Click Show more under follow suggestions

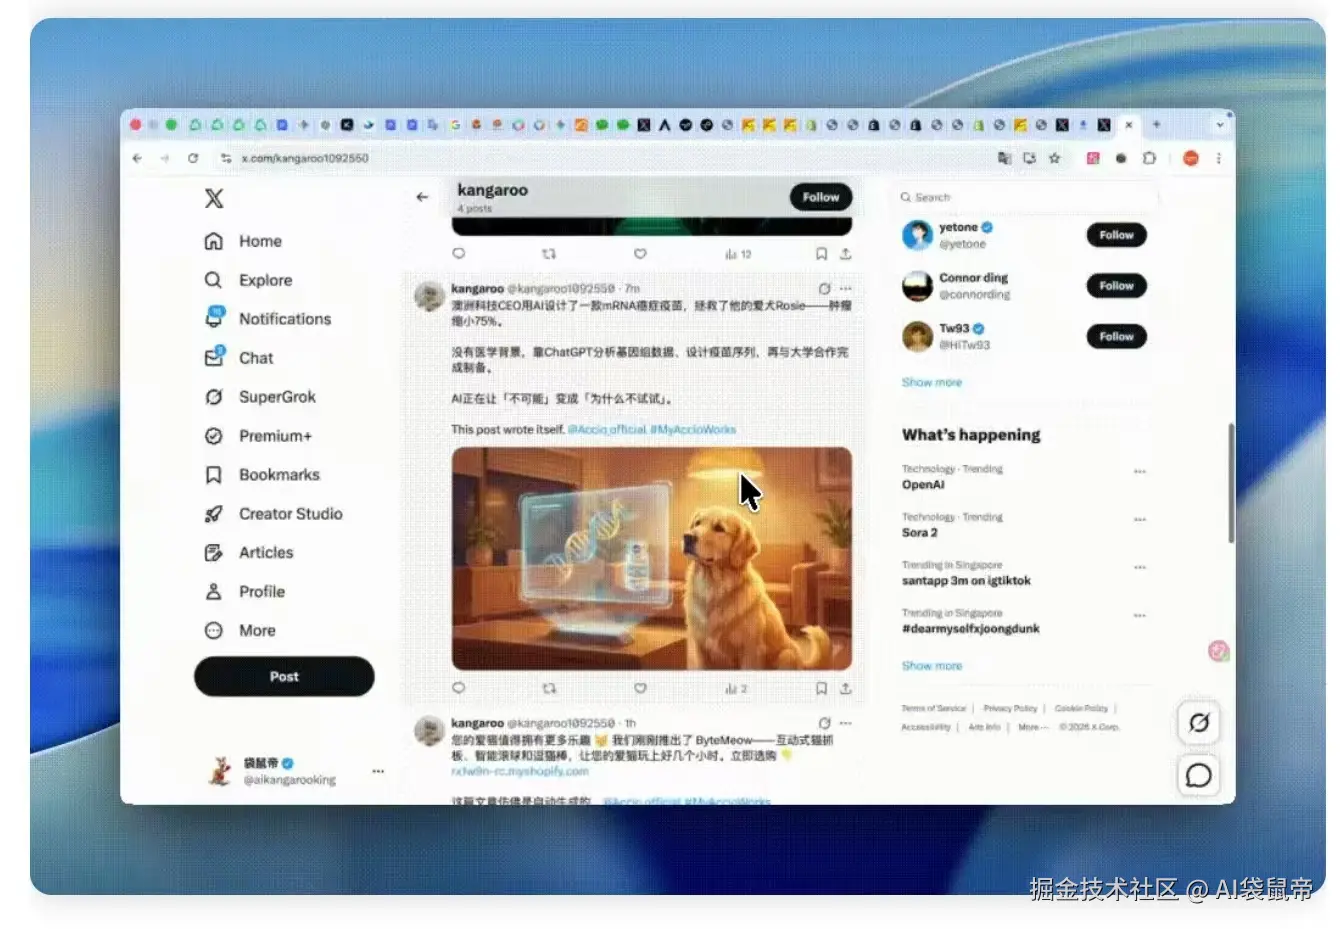(932, 382)
